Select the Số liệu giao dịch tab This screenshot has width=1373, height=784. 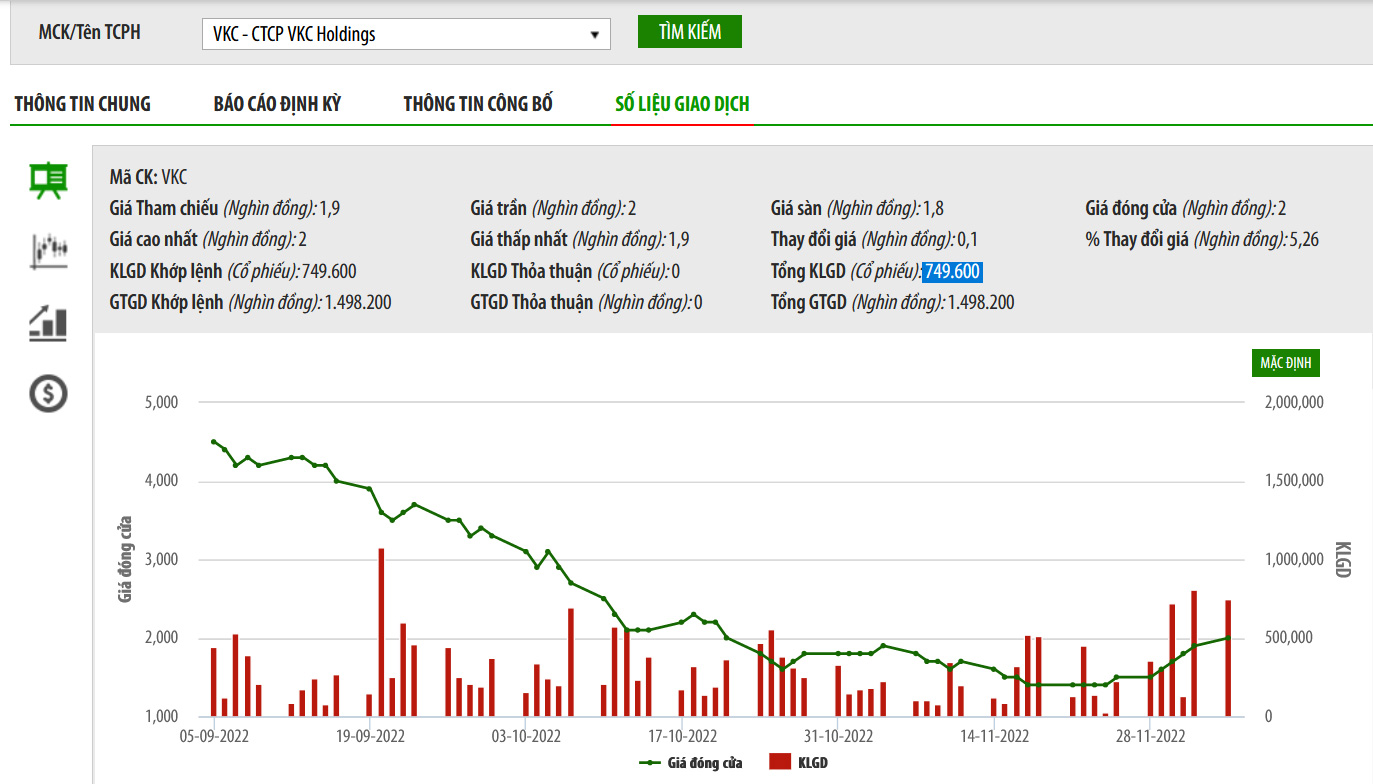pyautogui.click(x=682, y=104)
